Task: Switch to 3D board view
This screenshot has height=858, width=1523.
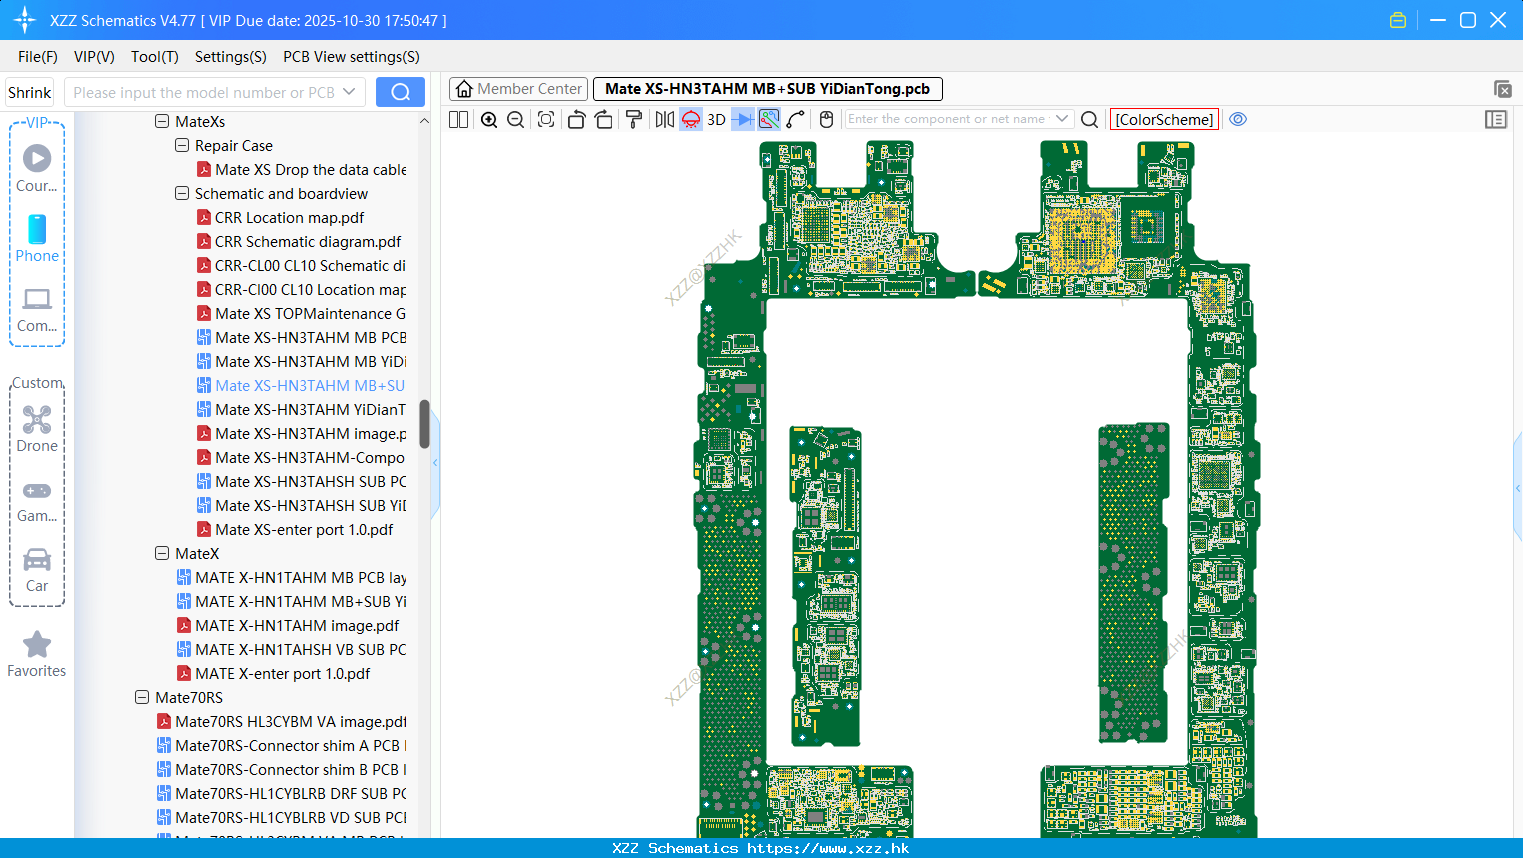Action: (x=716, y=119)
